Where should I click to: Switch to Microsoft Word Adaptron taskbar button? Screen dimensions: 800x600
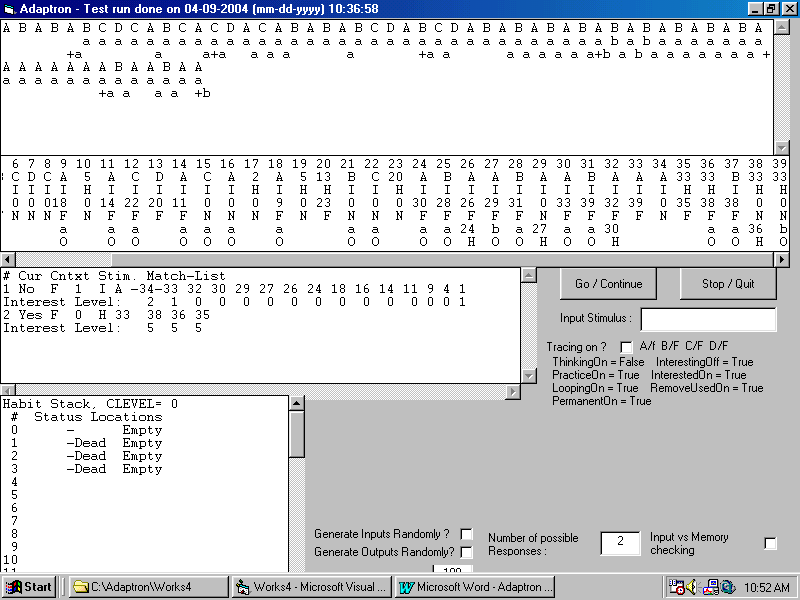click(475, 587)
